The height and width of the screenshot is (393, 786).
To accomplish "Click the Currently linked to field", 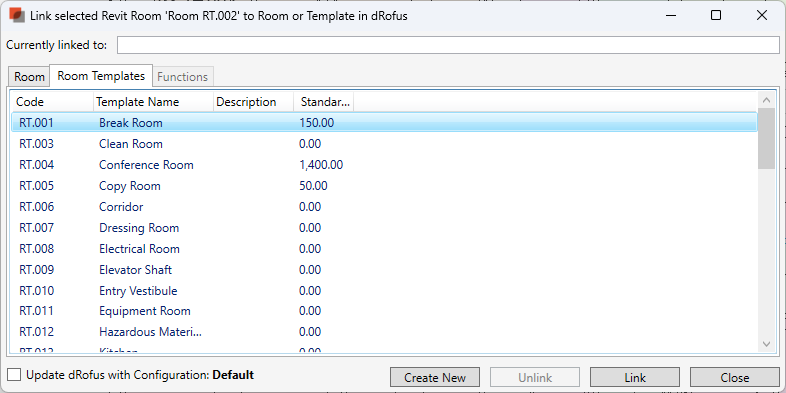I will pyautogui.click(x=448, y=45).
